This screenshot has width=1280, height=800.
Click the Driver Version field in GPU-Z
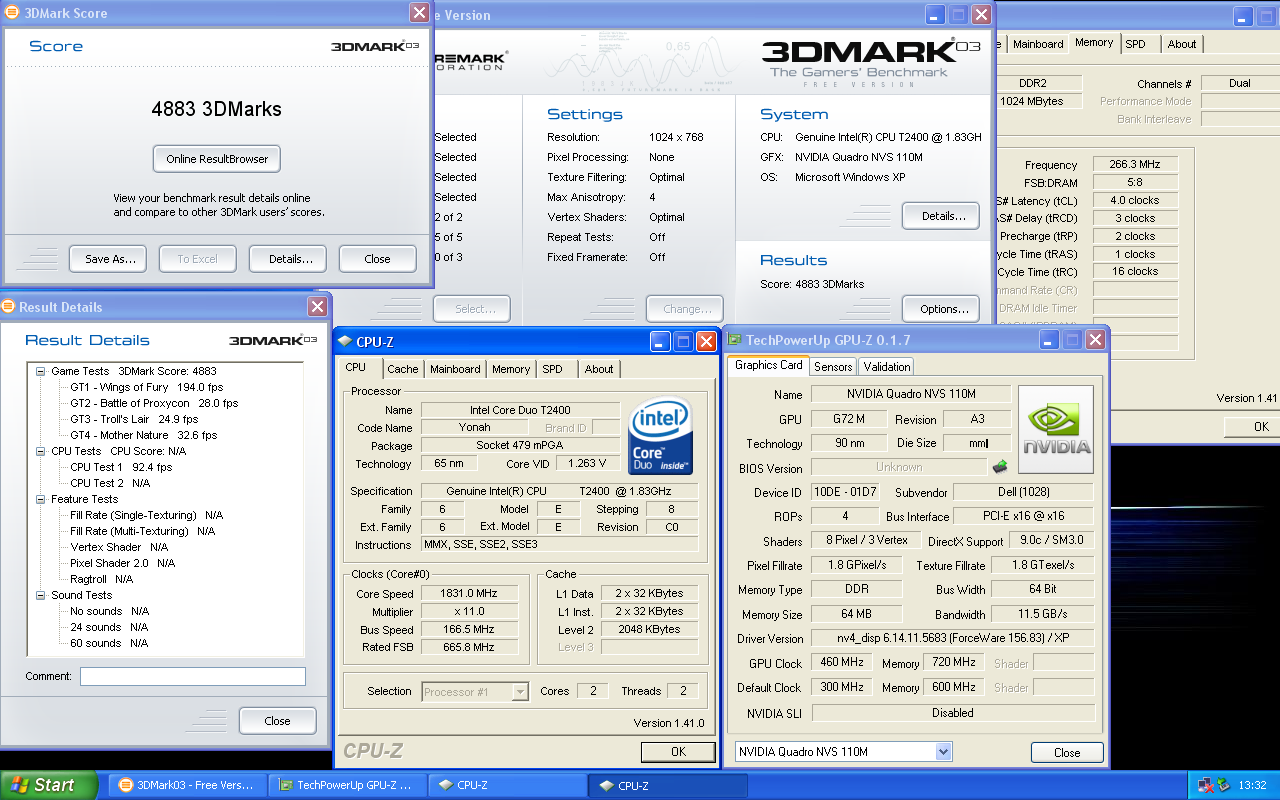[x=953, y=638]
